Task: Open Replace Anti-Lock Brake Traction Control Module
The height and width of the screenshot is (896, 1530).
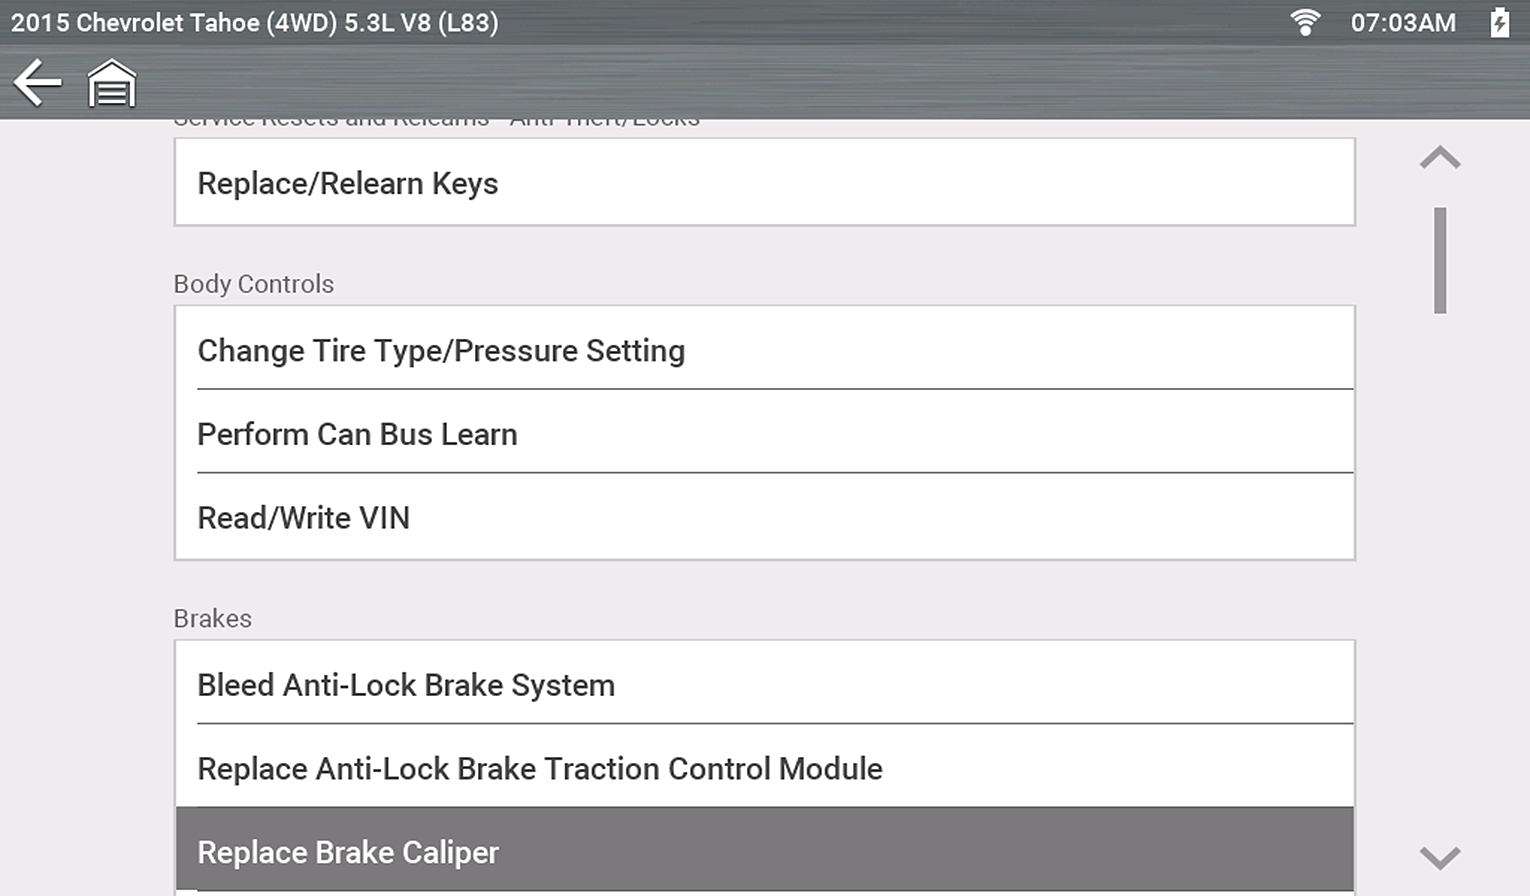Action: (765, 768)
